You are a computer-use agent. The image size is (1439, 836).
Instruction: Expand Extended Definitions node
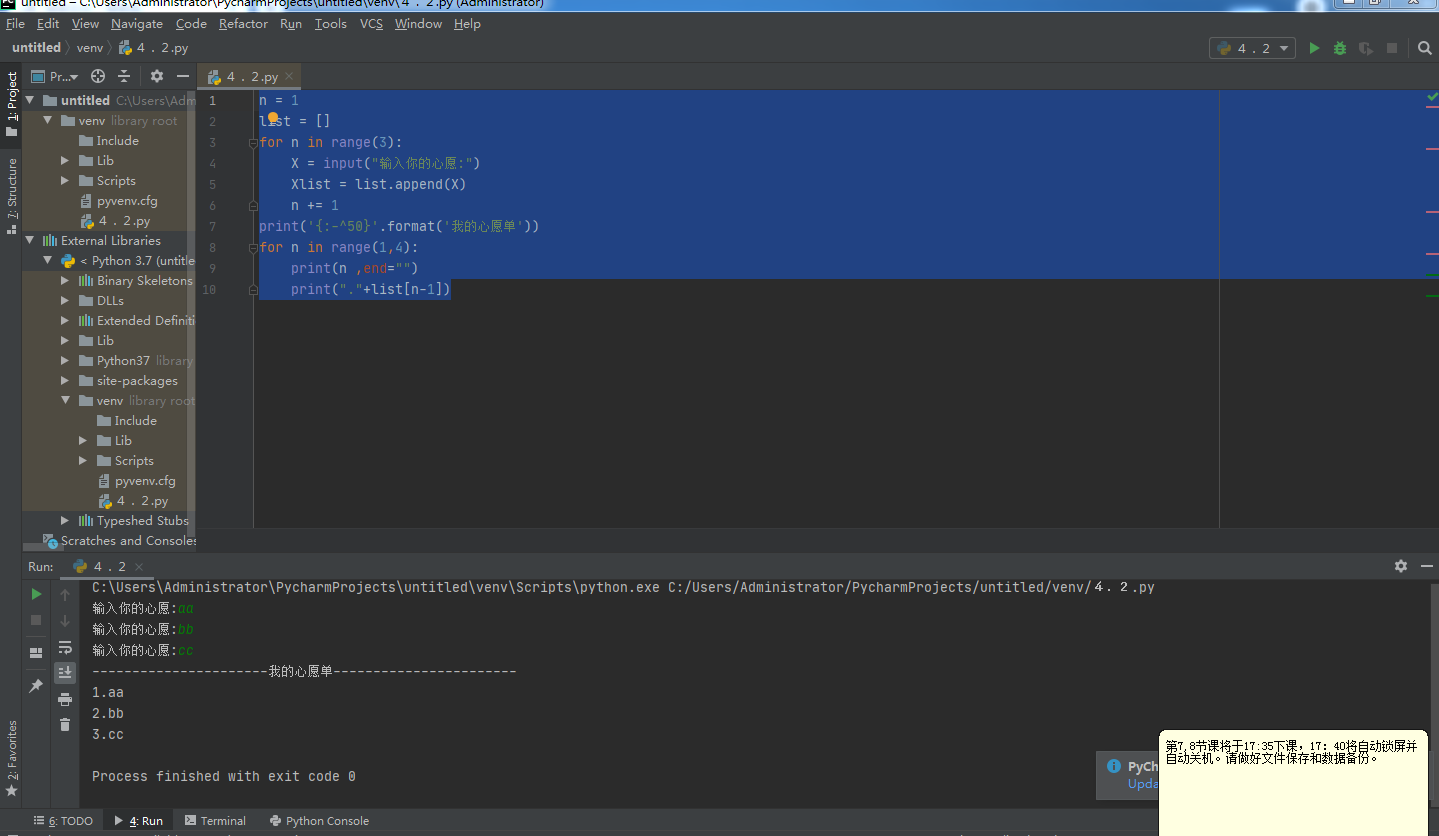coord(65,320)
